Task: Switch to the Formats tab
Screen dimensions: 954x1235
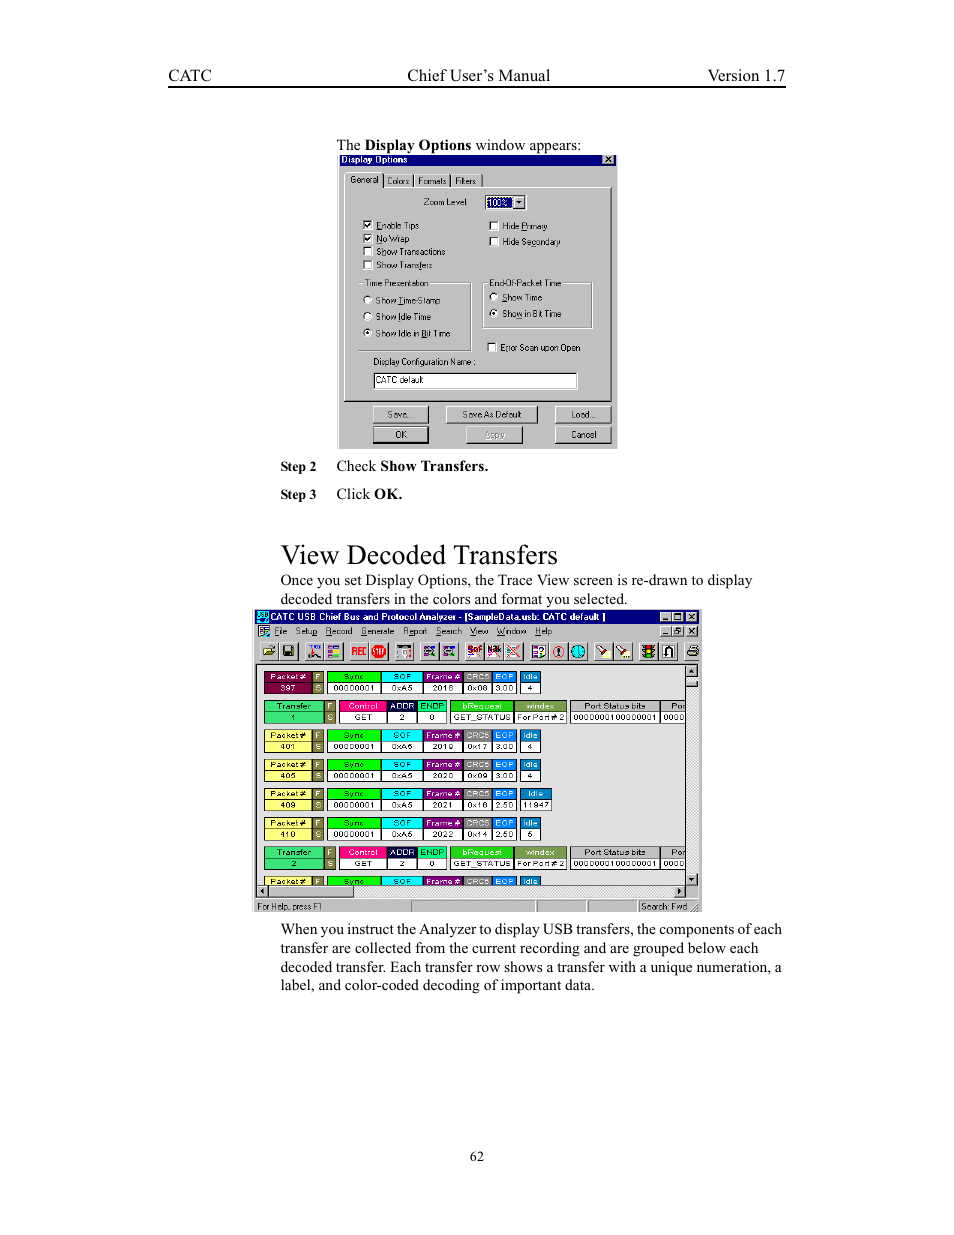Action: (x=432, y=181)
